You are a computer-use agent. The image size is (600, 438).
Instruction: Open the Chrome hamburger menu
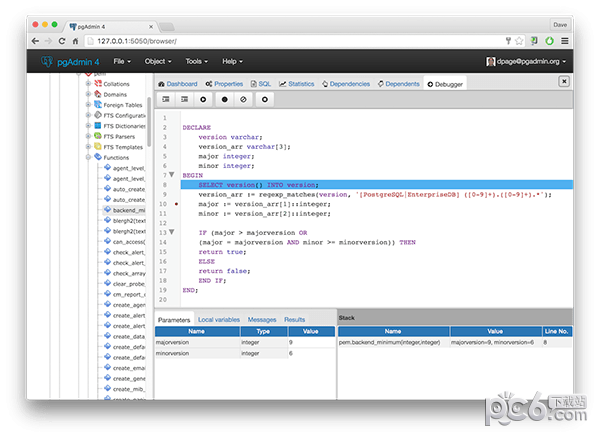coord(565,41)
